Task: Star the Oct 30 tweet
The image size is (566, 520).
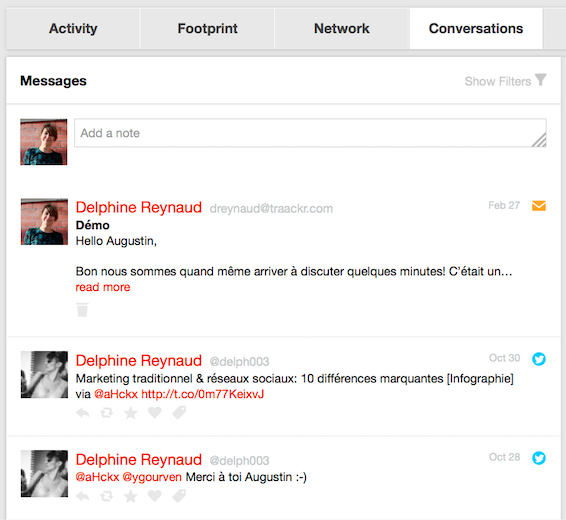Action: click(131, 412)
